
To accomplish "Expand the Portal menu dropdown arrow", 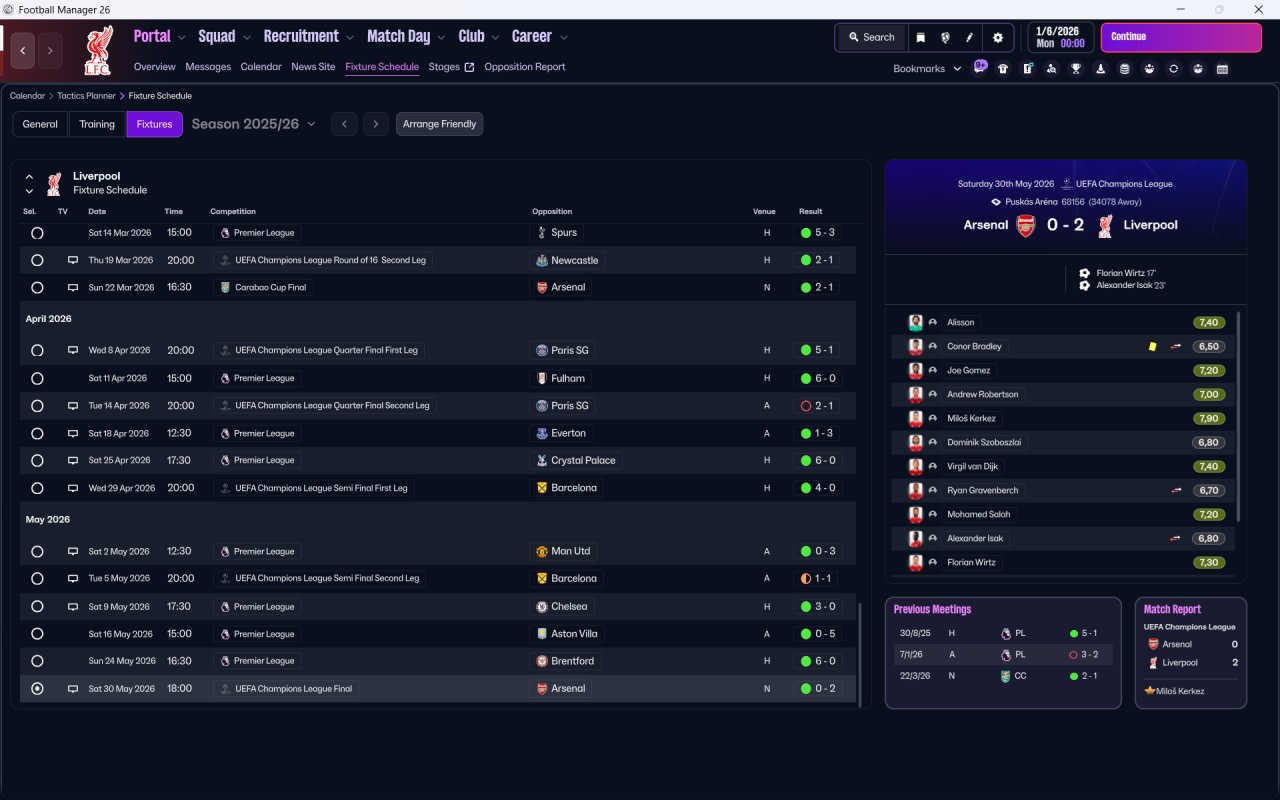I will pyautogui.click(x=181, y=37).
